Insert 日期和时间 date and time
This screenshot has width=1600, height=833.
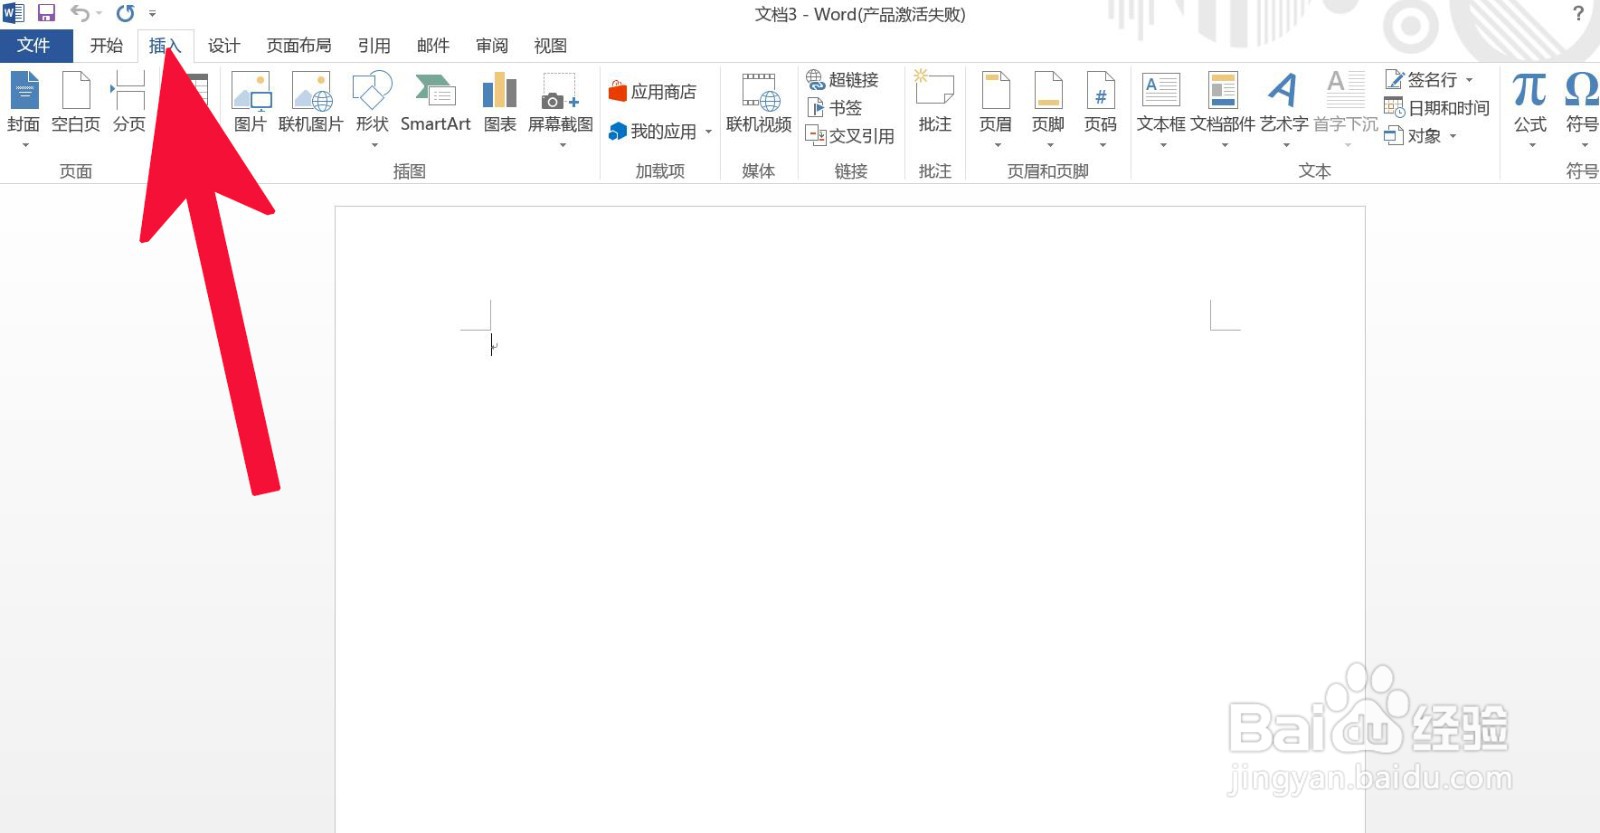(1437, 107)
